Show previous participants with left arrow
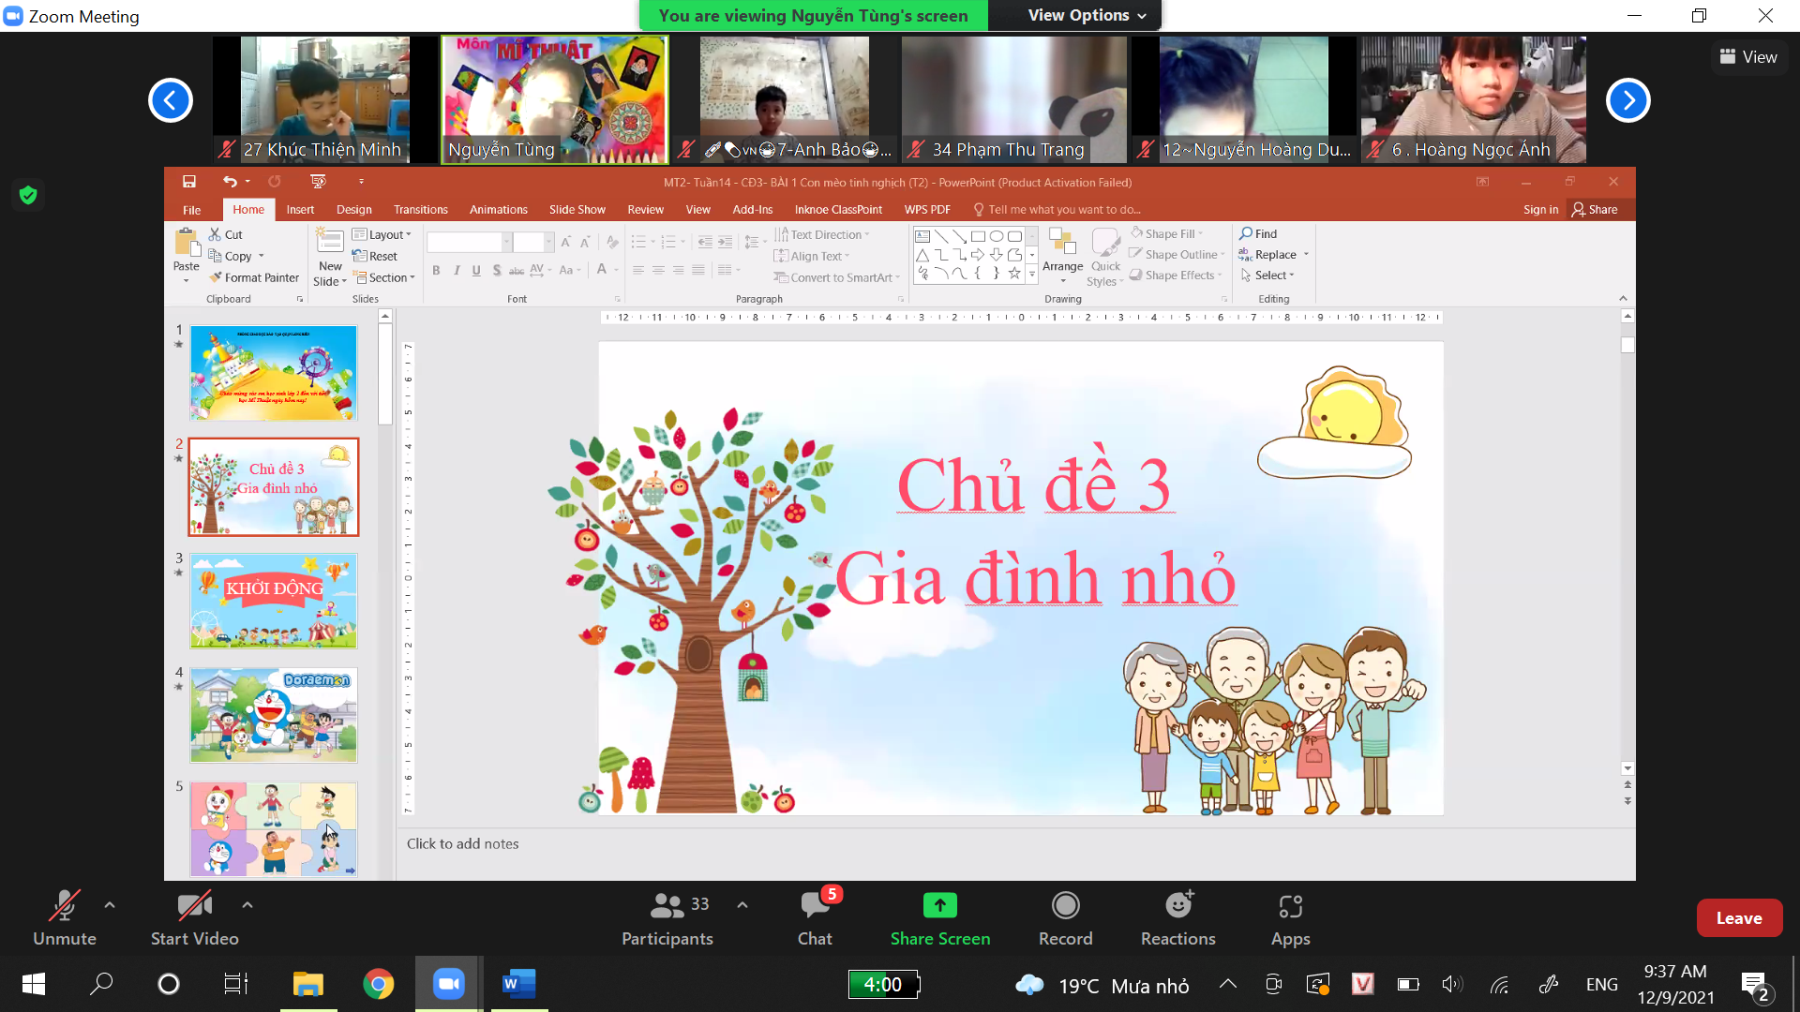 pos(170,100)
